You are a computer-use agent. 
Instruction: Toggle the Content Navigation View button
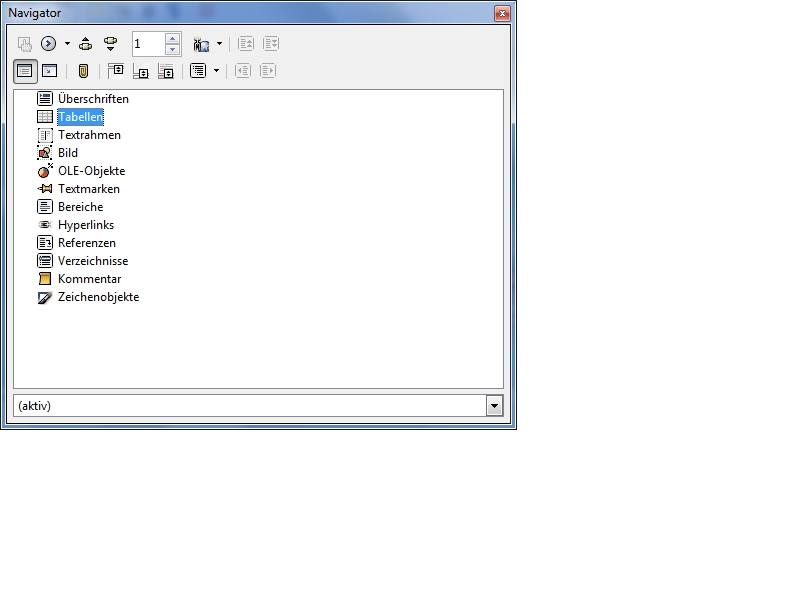coord(49,71)
